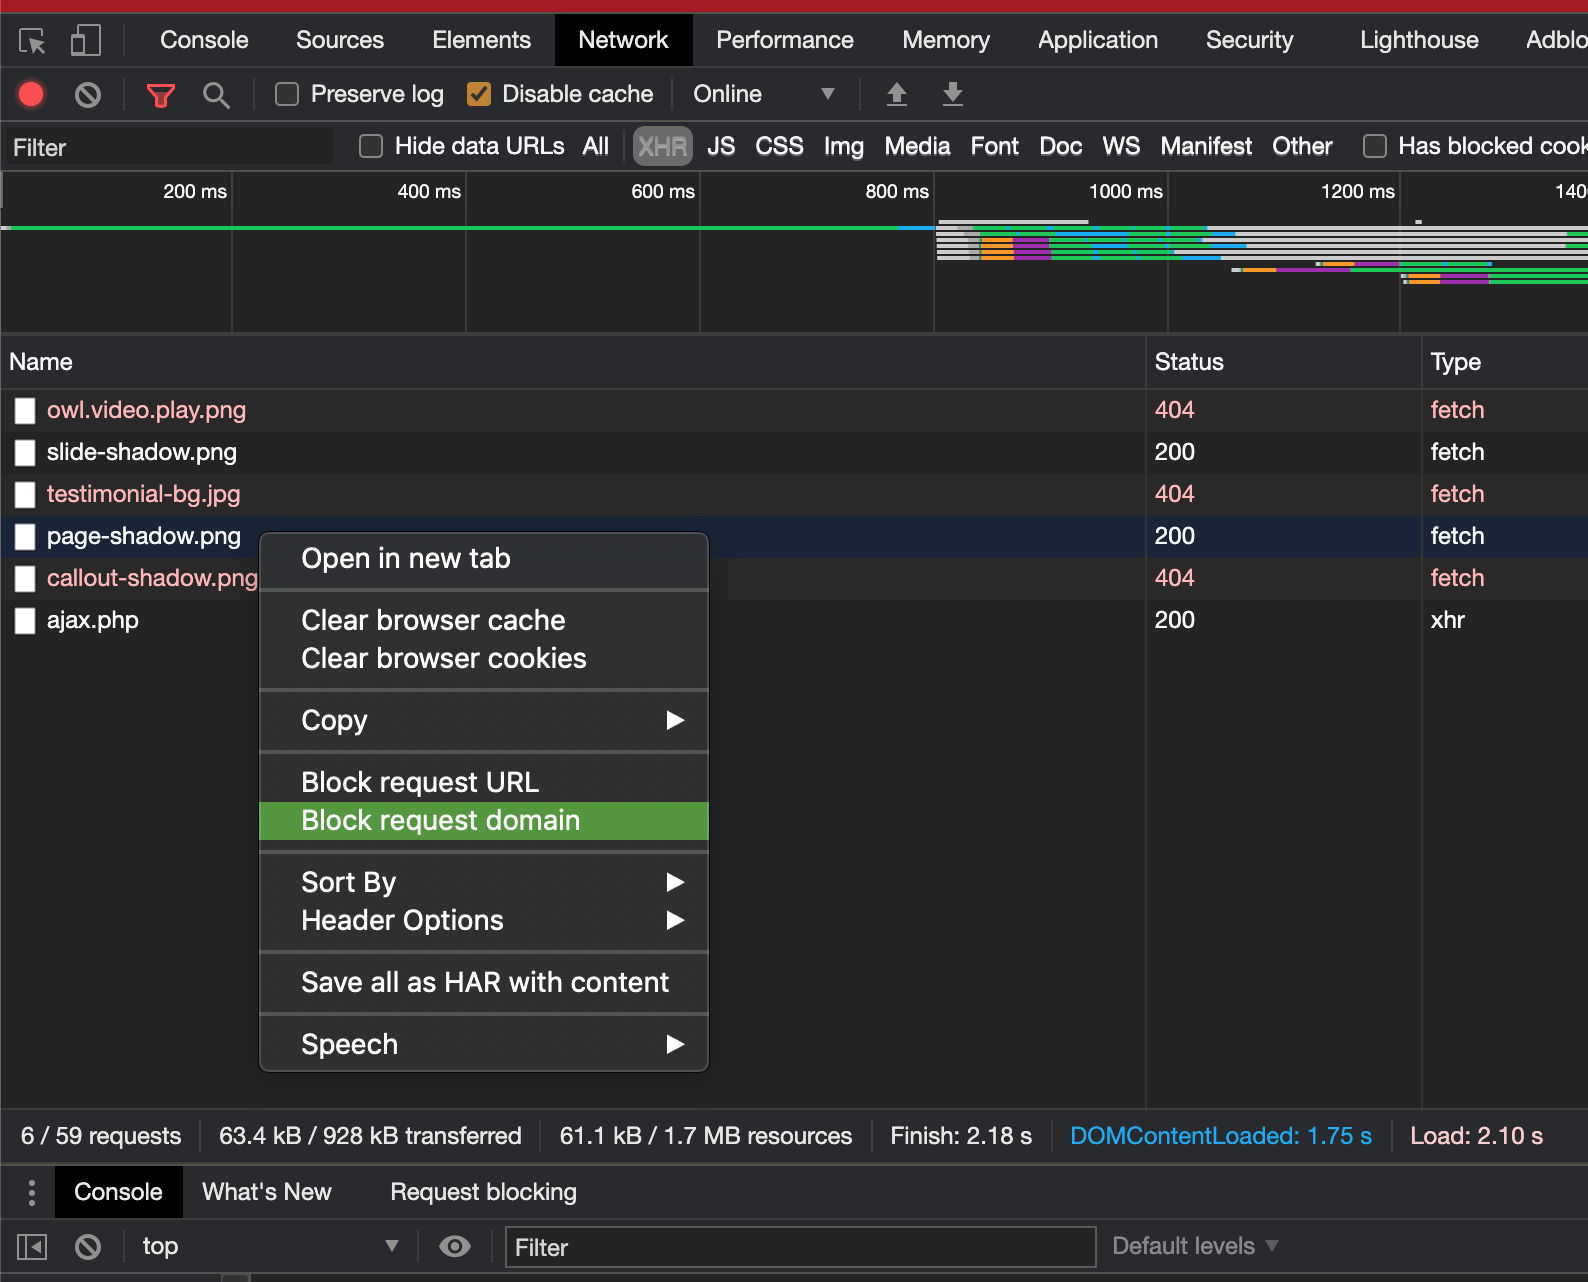Import HAR file with upload arrow
This screenshot has height=1282, width=1588.
click(x=897, y=94)
